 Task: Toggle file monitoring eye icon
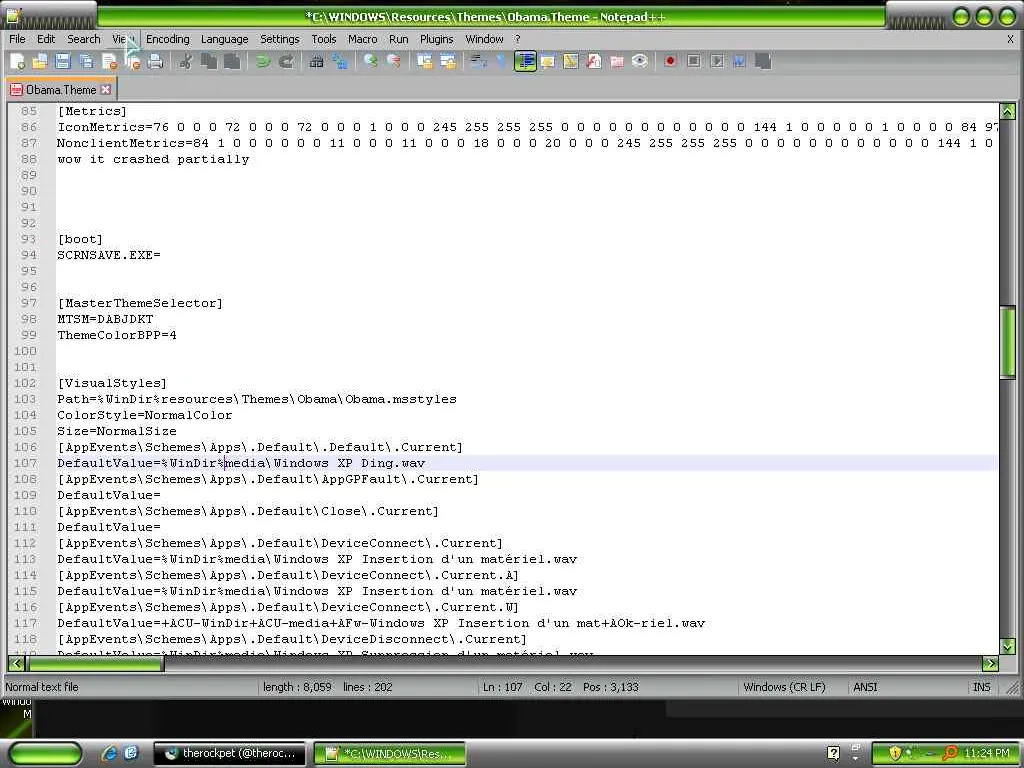coord(639,61)
